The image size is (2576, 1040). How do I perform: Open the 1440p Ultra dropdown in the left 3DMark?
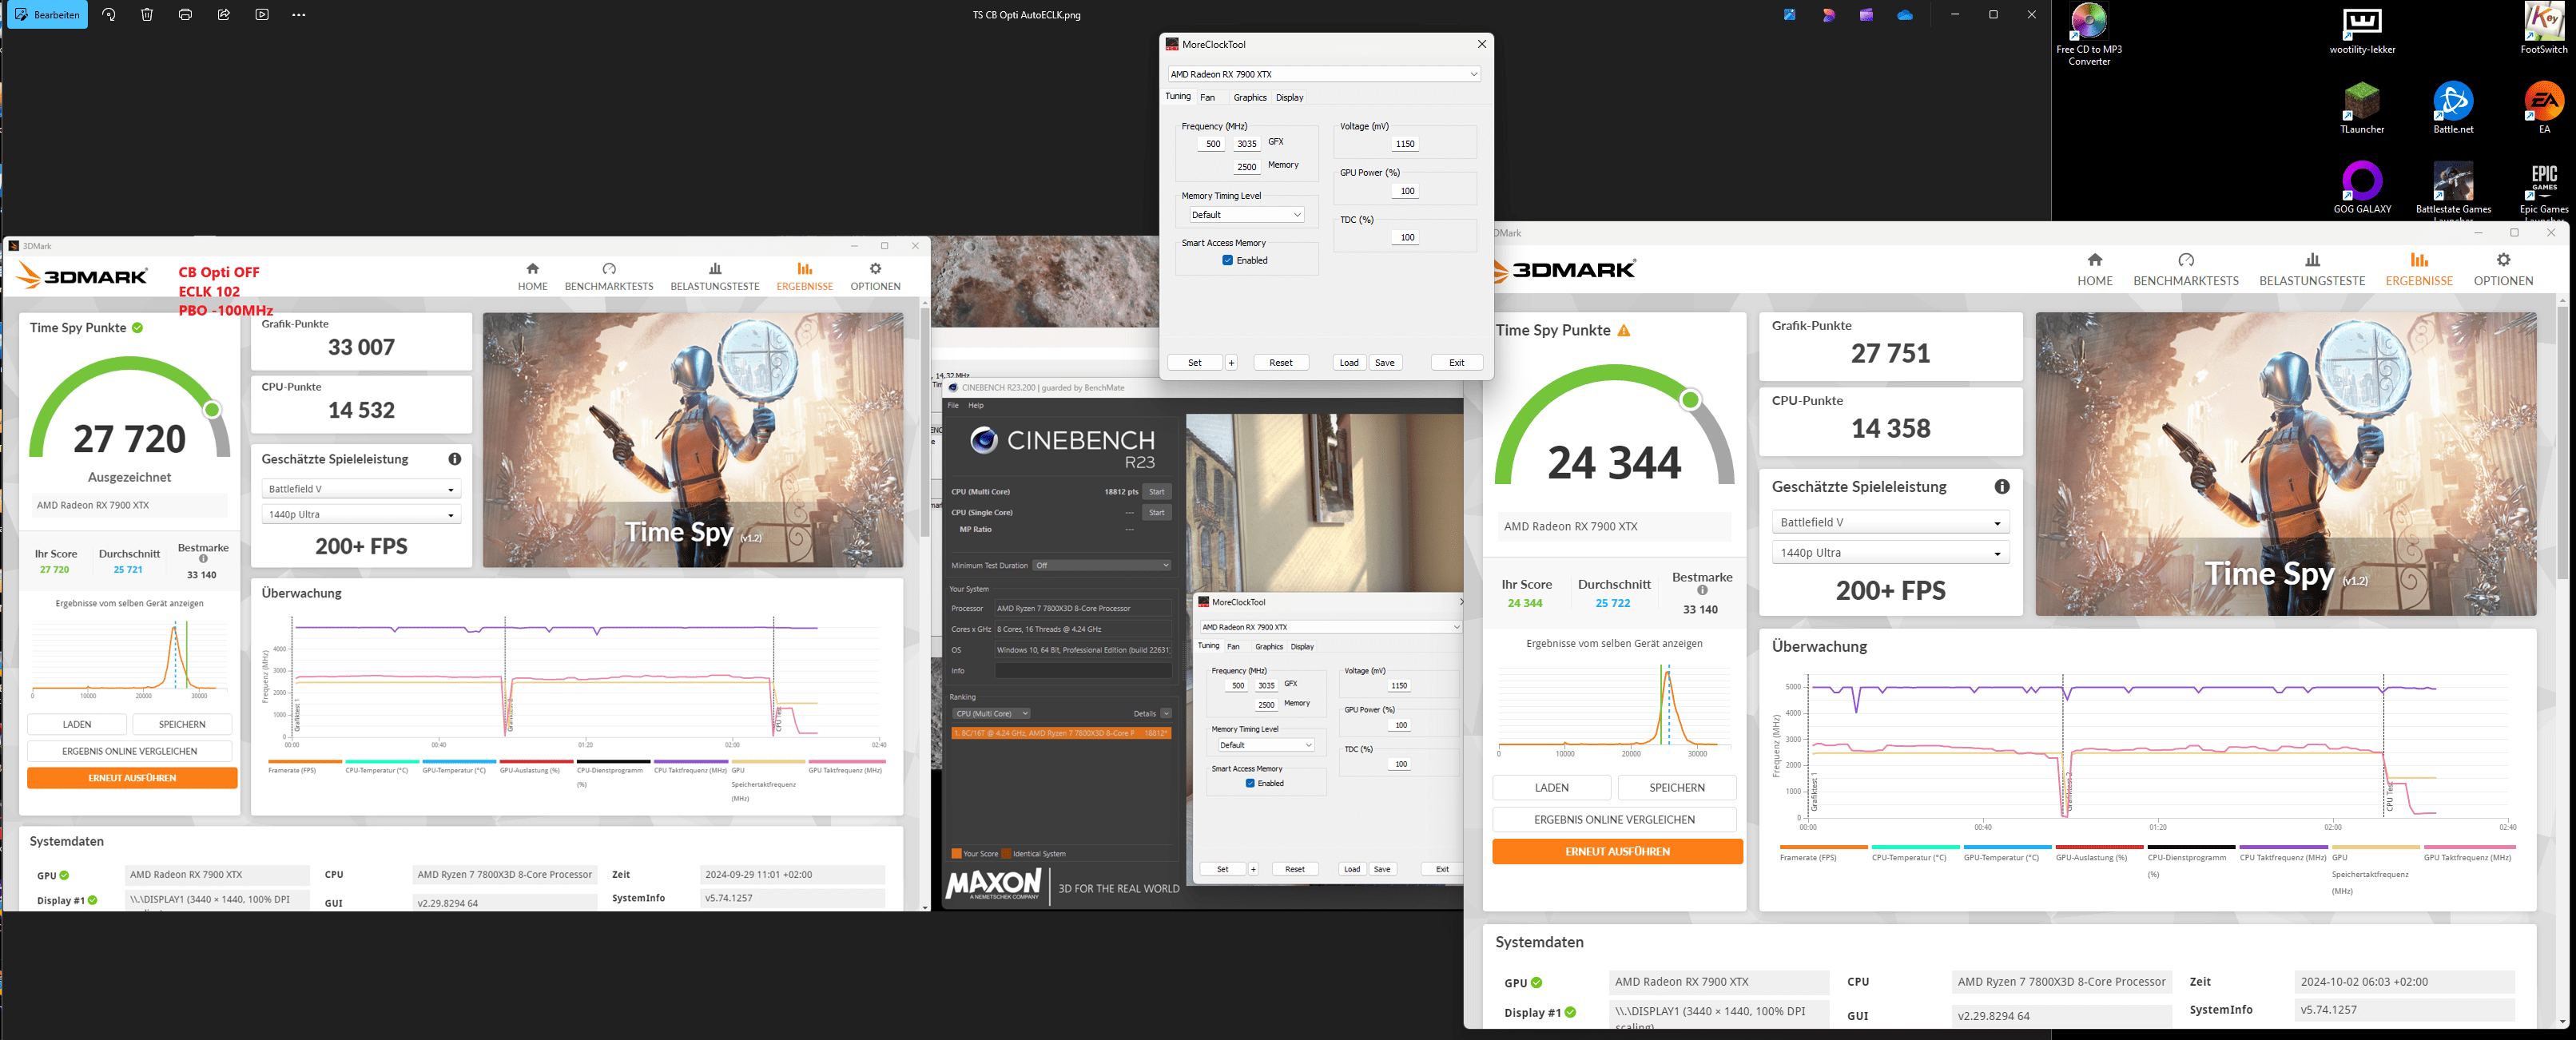point(361,515)
